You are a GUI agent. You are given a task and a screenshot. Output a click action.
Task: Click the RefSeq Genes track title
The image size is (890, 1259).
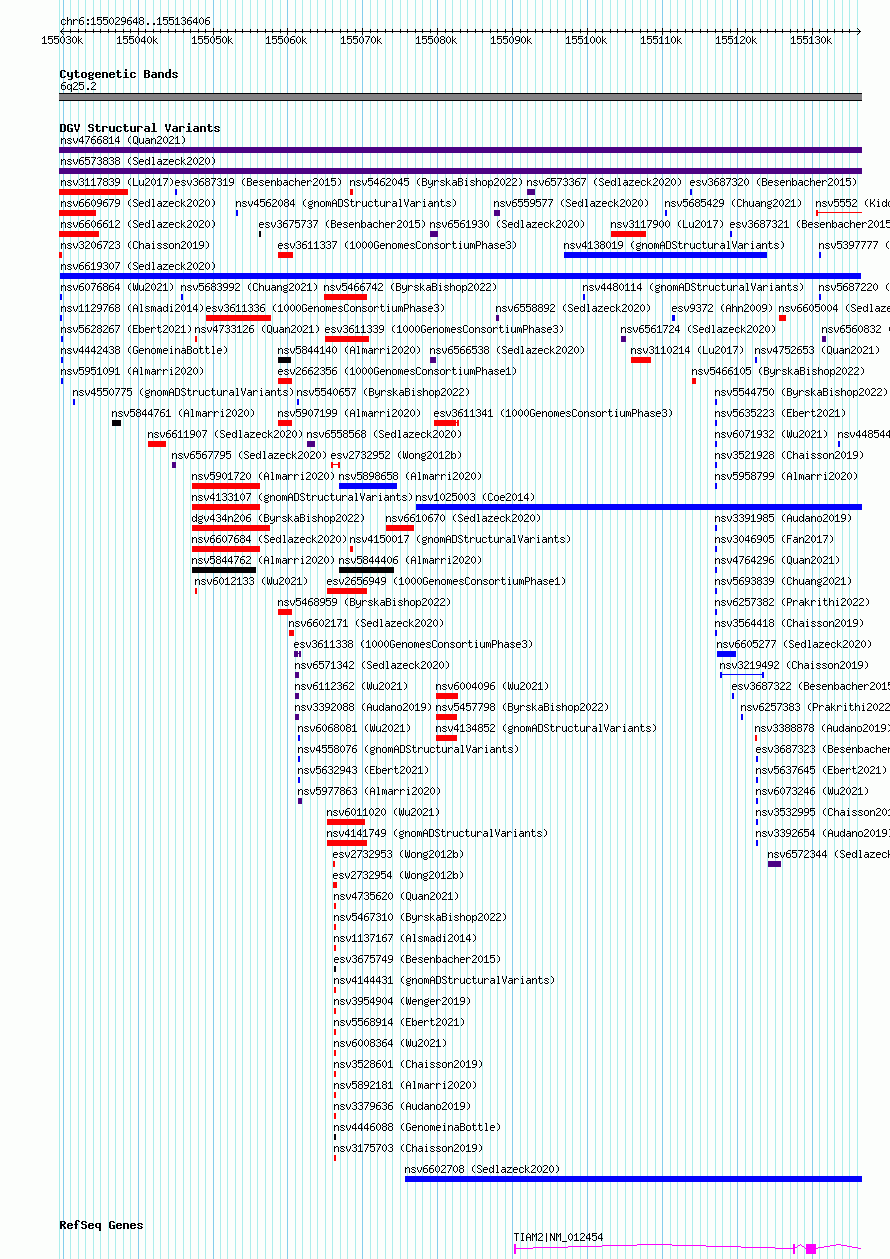101,1225
